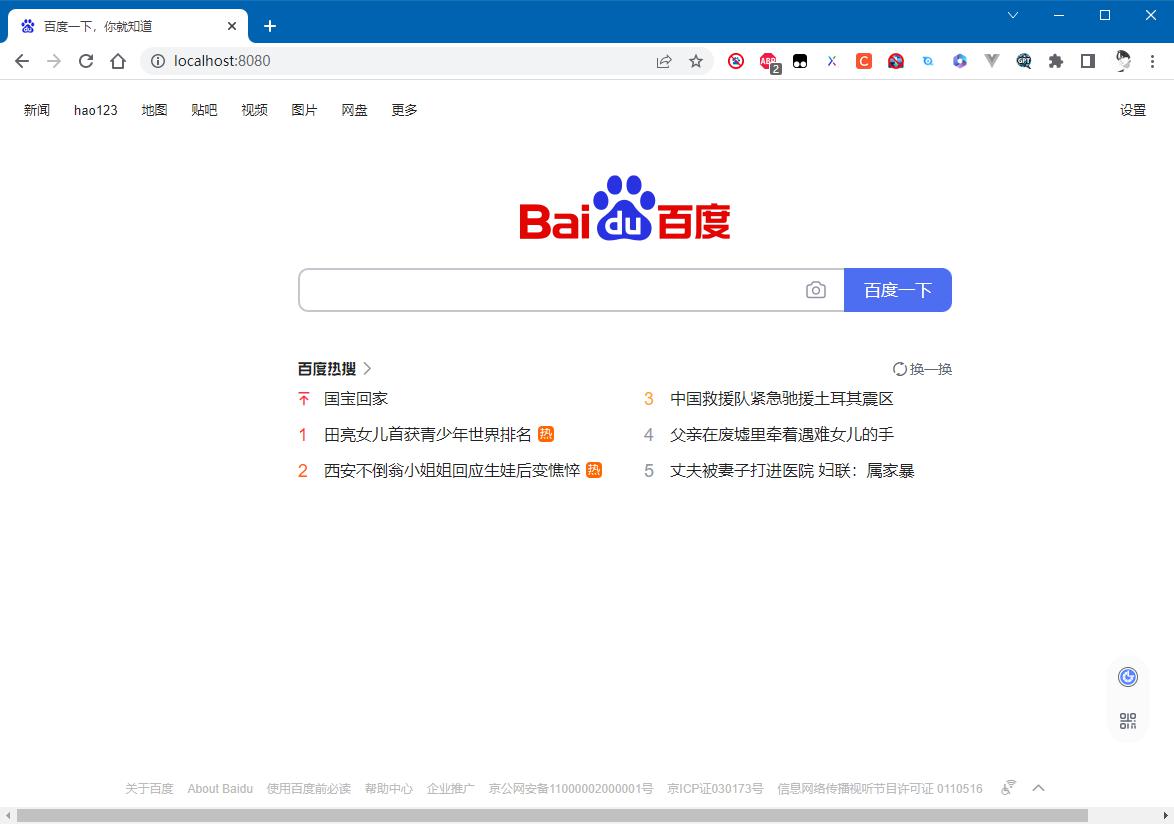Open the 视频 nav link
Image resolution: width=1174 pixels, height=824 pixels.
pyautogui.click(x=255, y=110)
